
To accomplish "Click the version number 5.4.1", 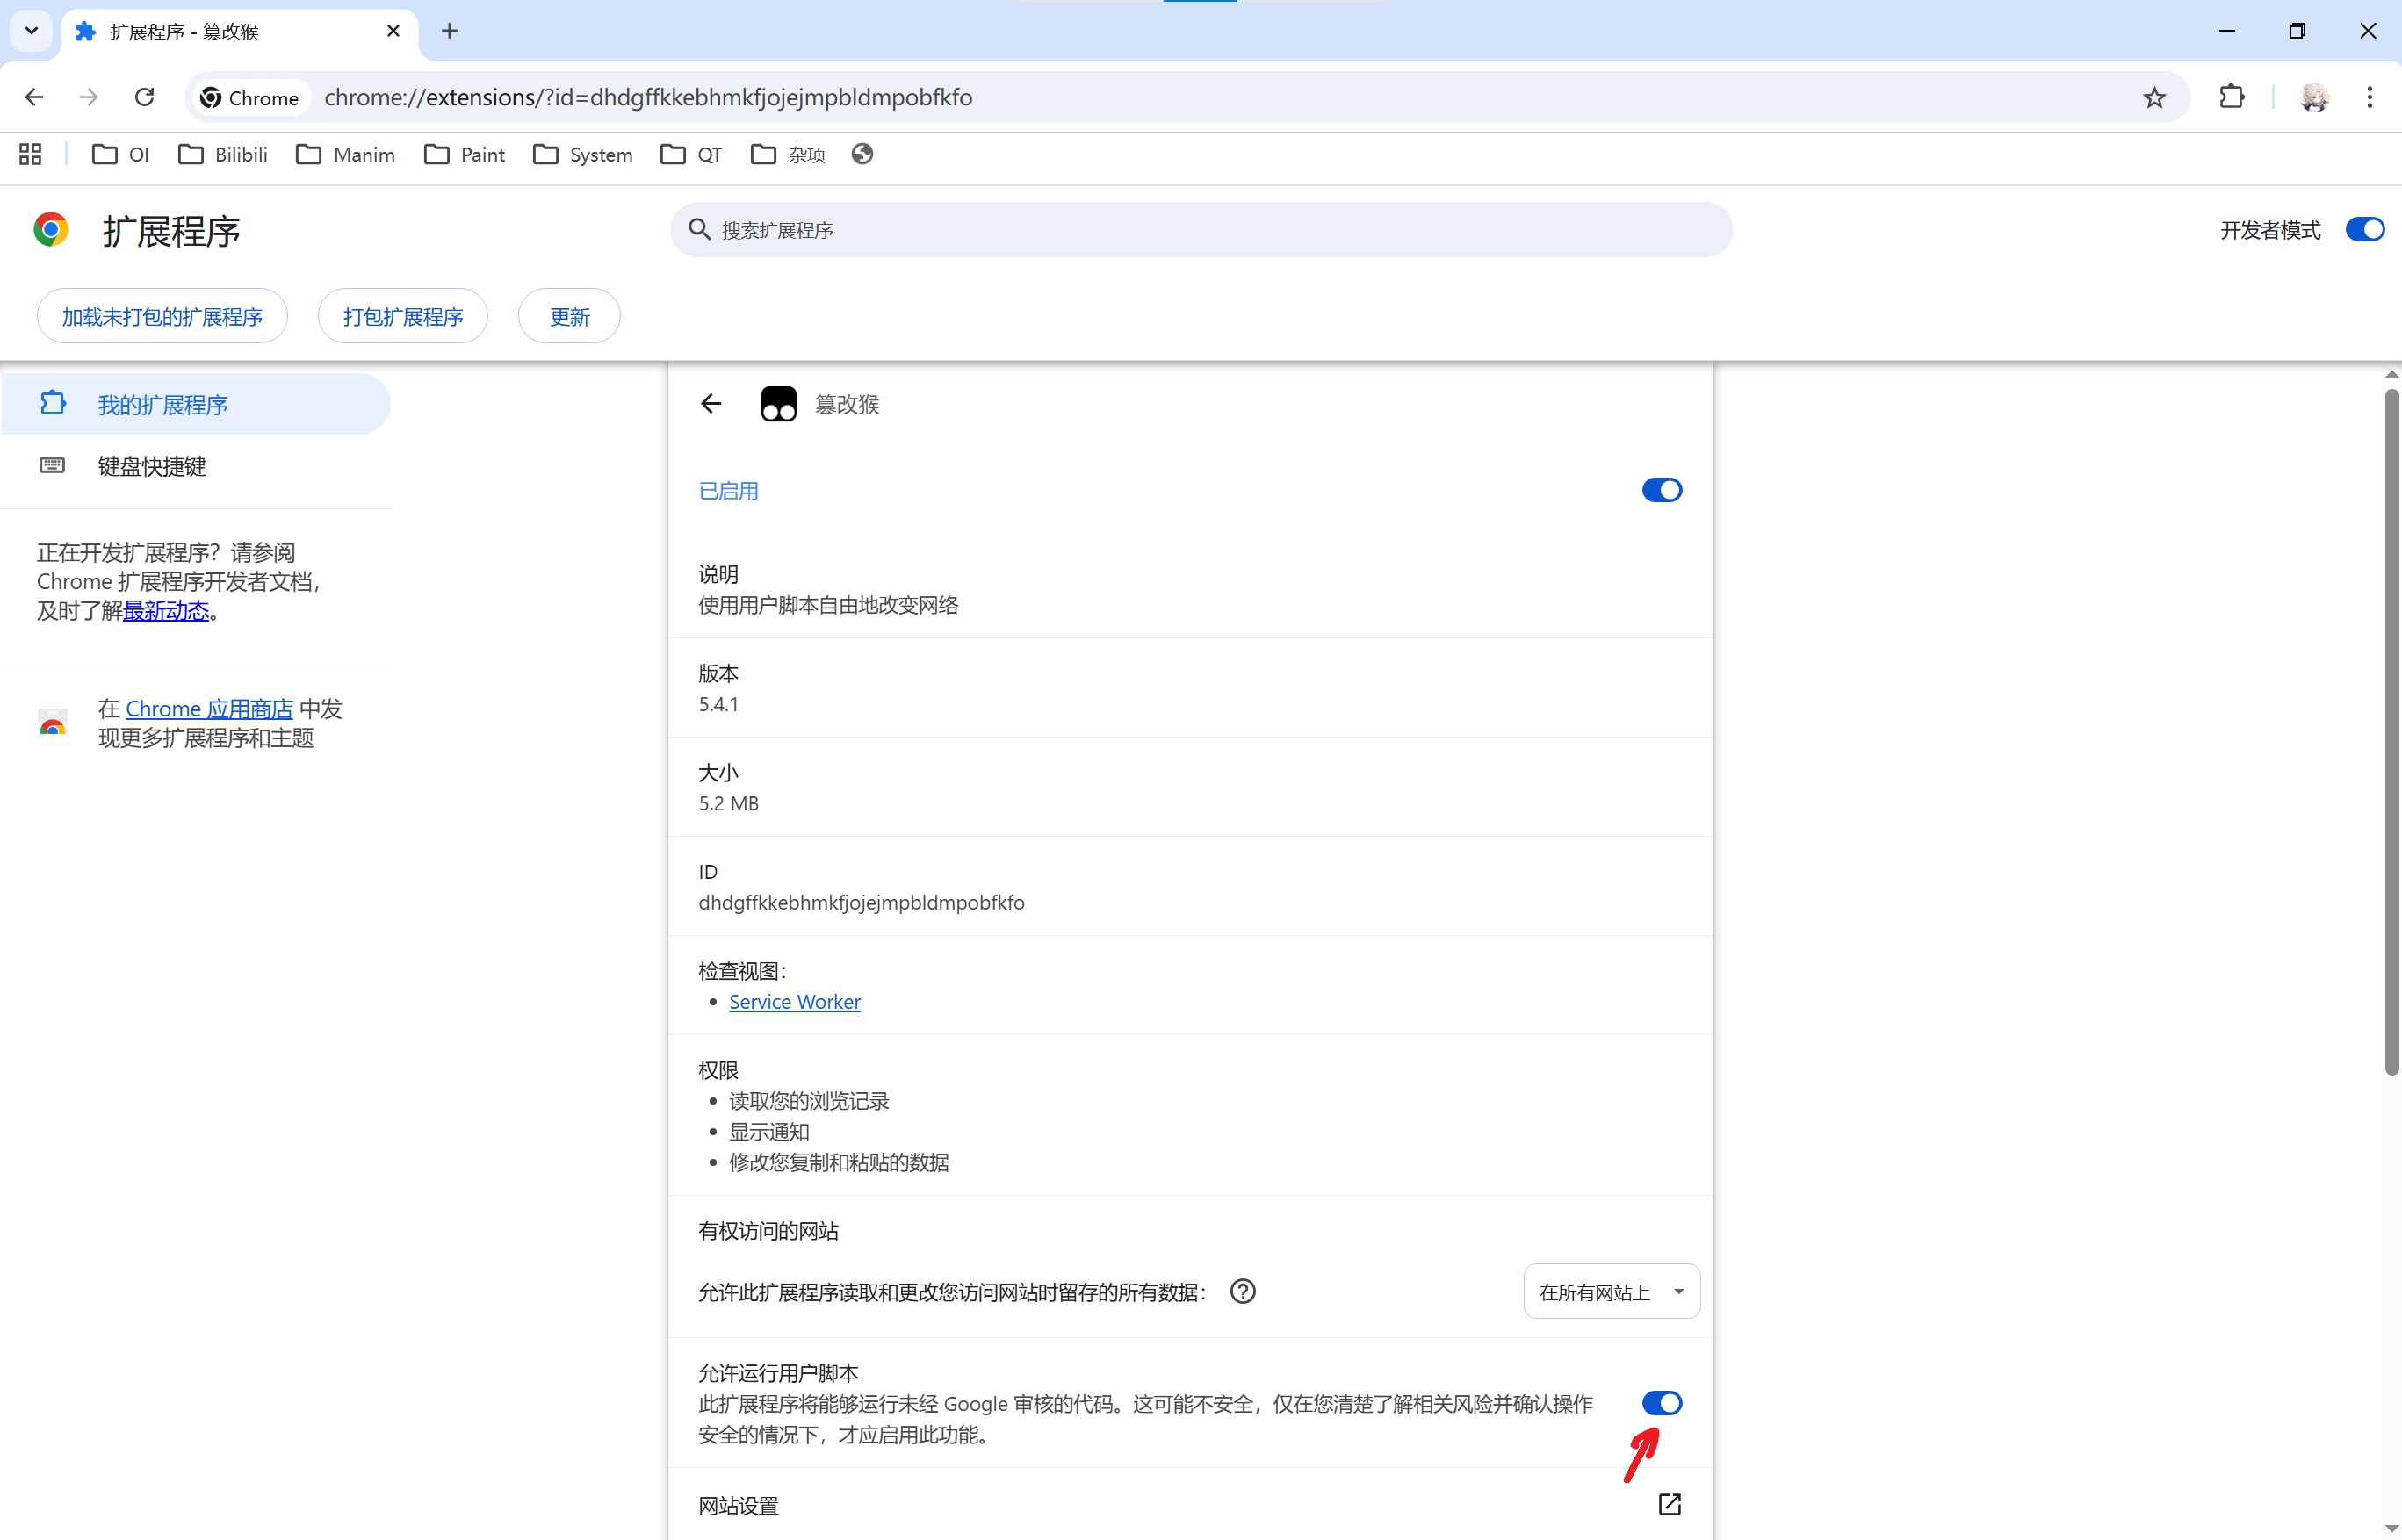I will point(718,704).
